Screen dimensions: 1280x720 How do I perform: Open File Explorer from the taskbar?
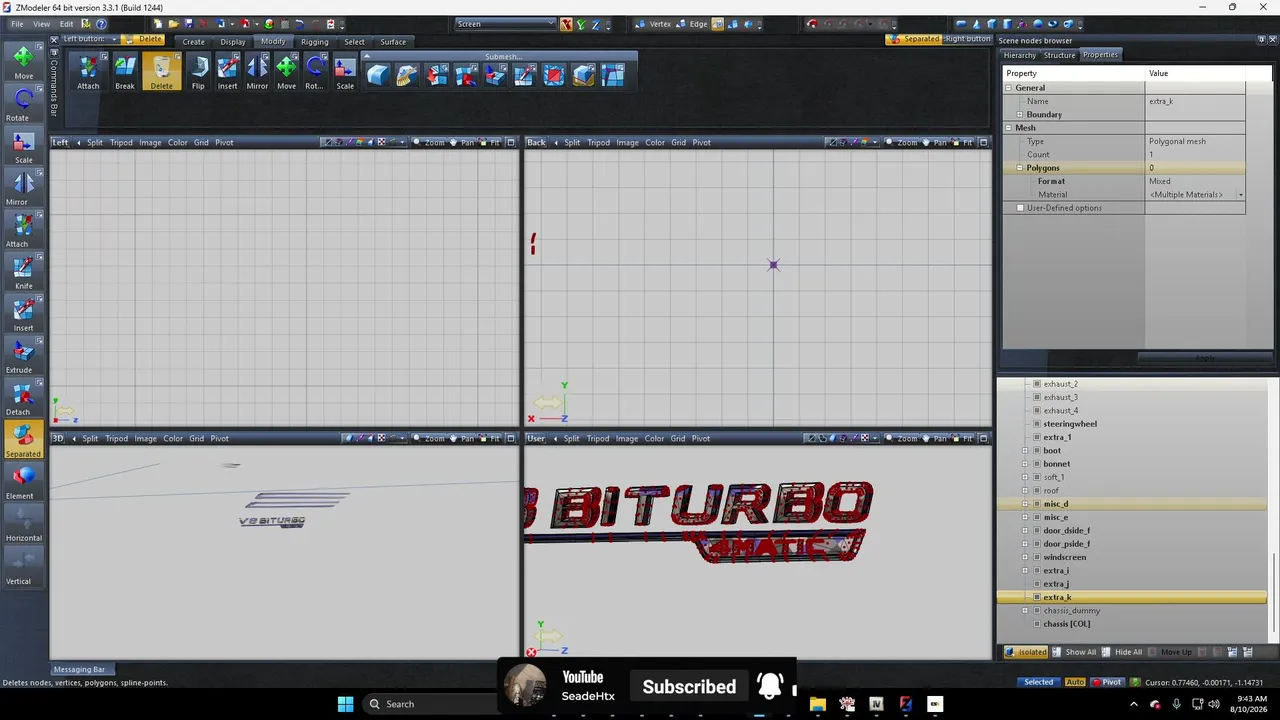[818, 704]
